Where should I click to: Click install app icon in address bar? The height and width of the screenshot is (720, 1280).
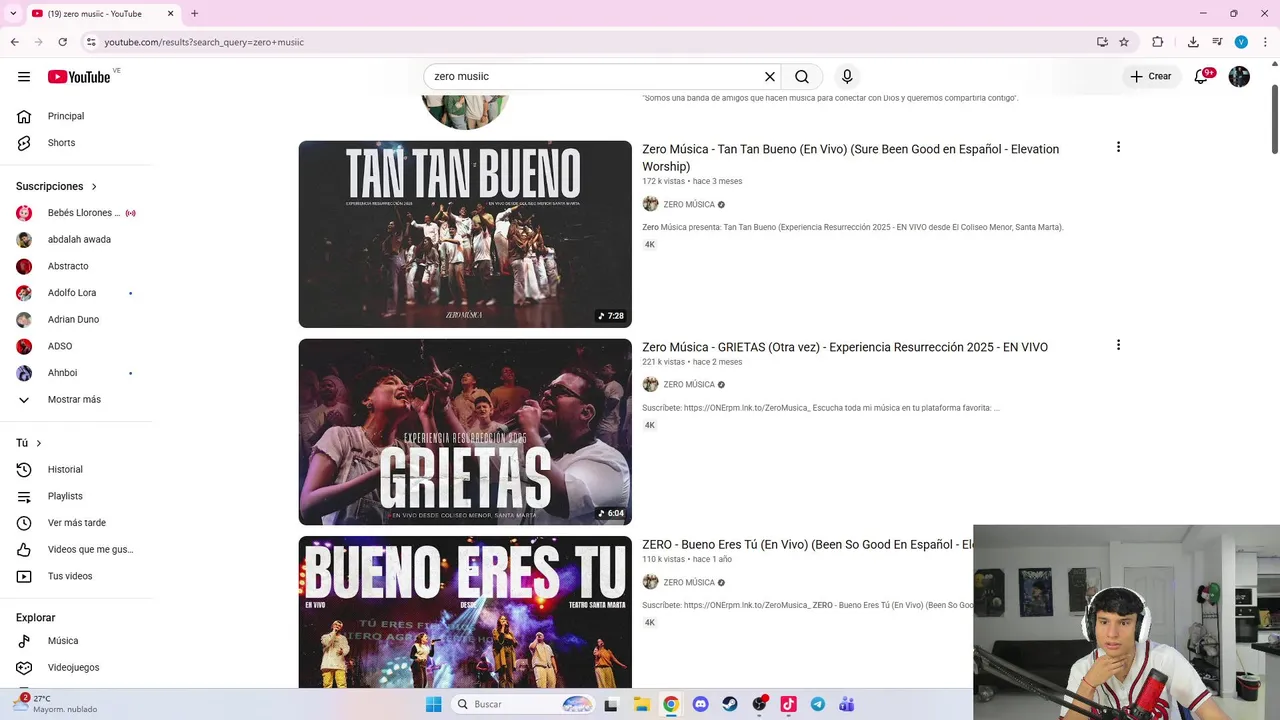pyautogui.click(x=1102, y=42)
